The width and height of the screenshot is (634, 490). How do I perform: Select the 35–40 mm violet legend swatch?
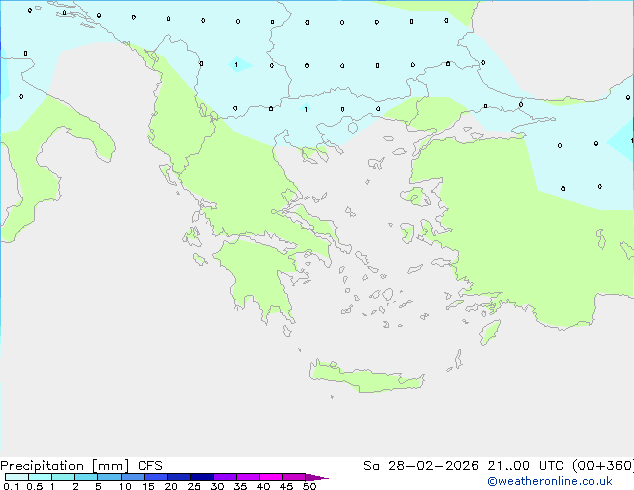pos(248,477)
